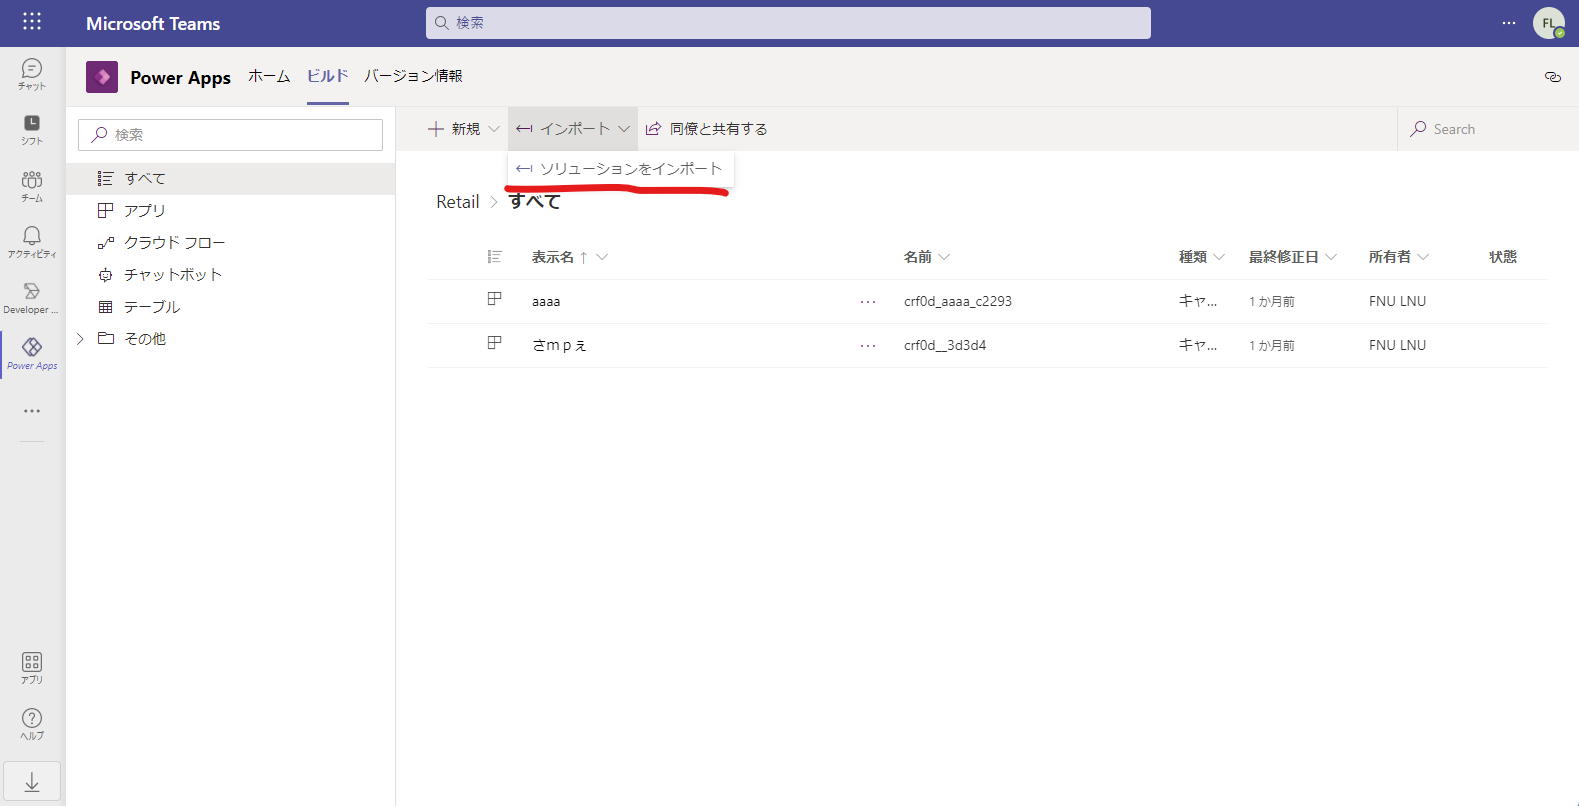Click the Power Apps purple logo
Screen dimensions: 1579x806
pyautogui.click(x=102, y=77)
